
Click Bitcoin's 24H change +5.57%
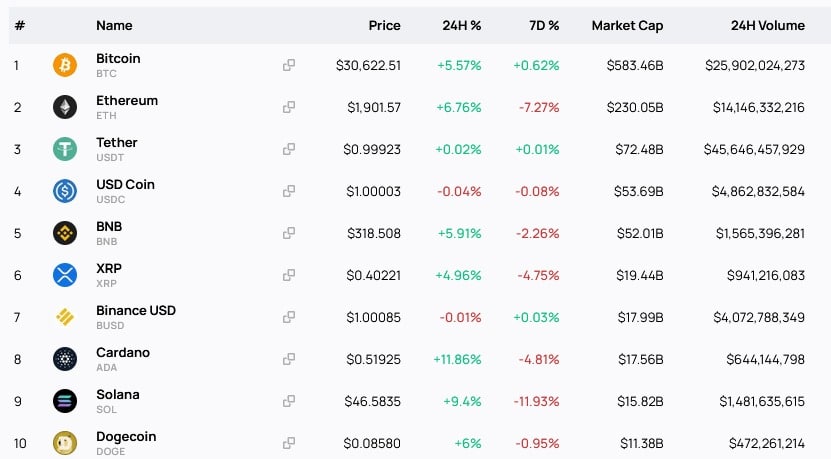459,65
